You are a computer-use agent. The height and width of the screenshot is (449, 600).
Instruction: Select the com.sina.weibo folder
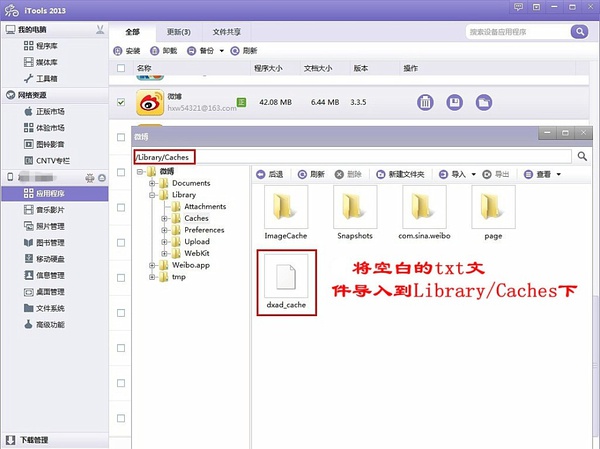424,213
